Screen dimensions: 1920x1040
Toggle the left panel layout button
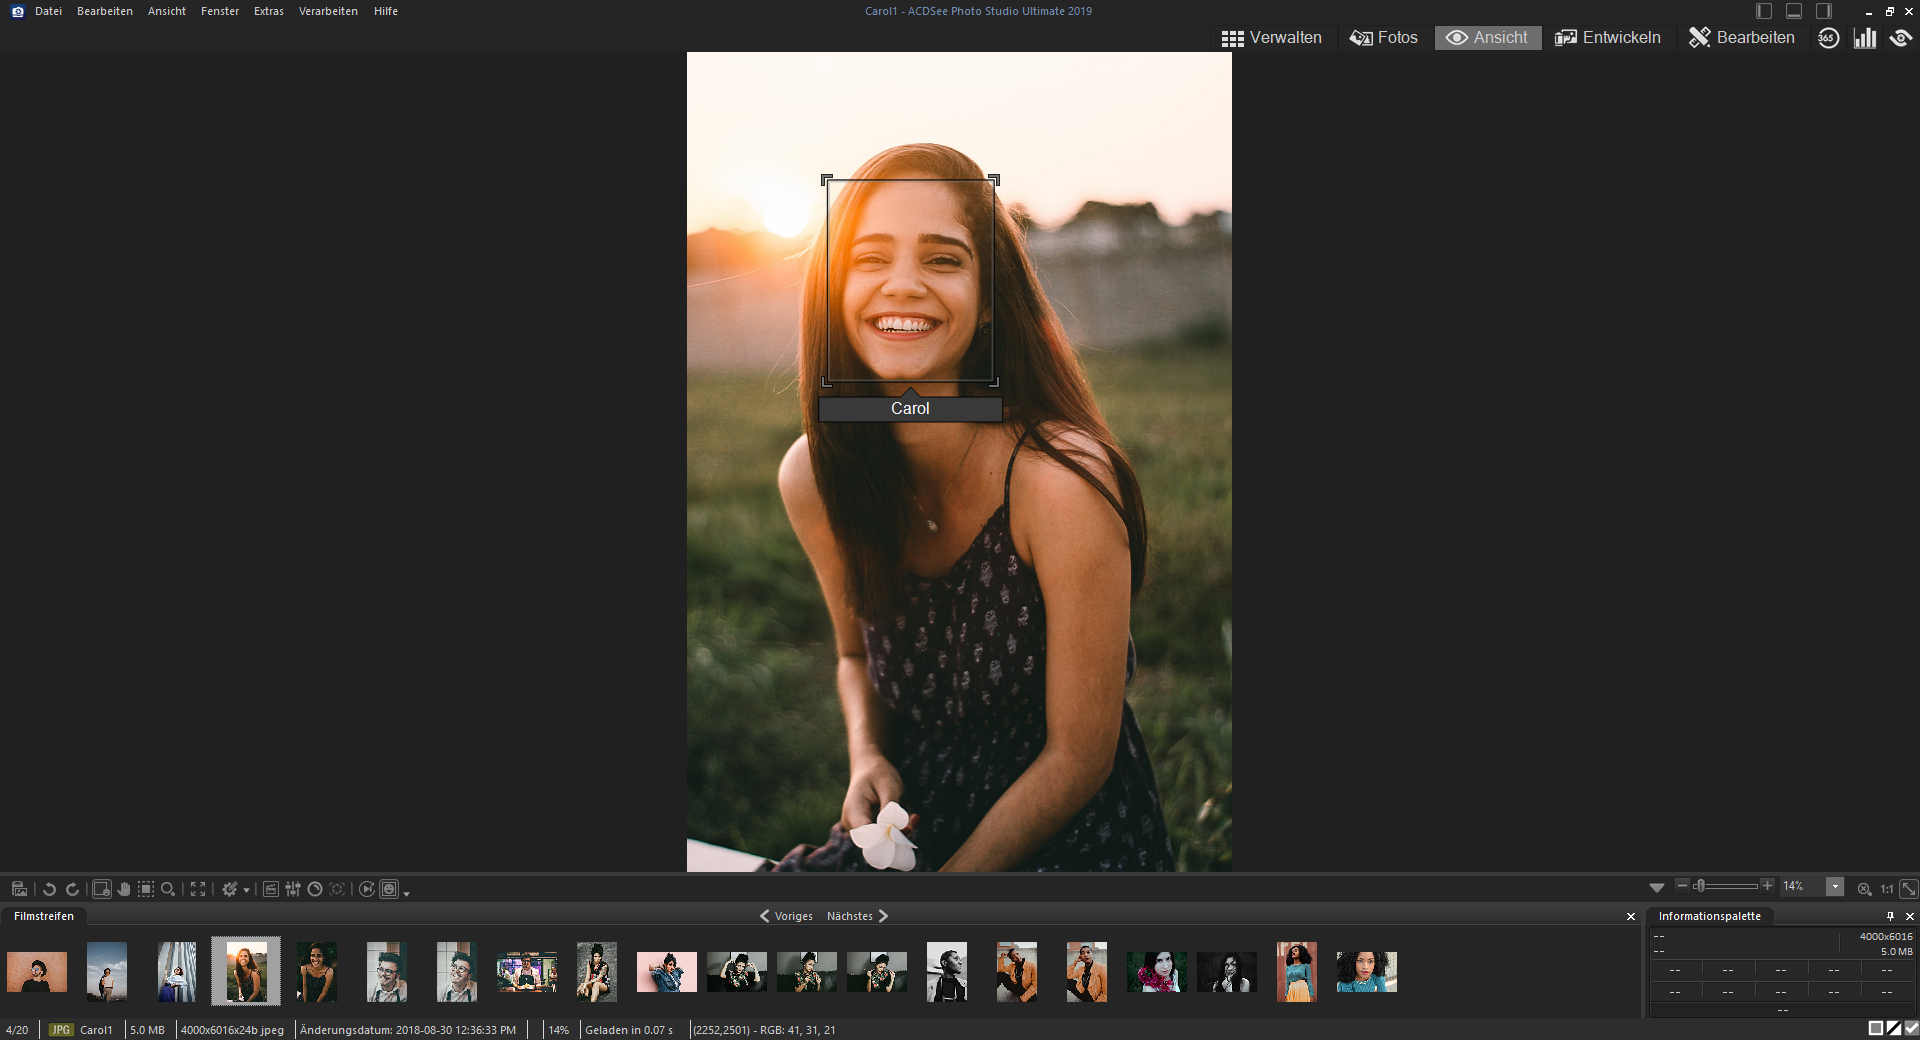point(1764,11)
